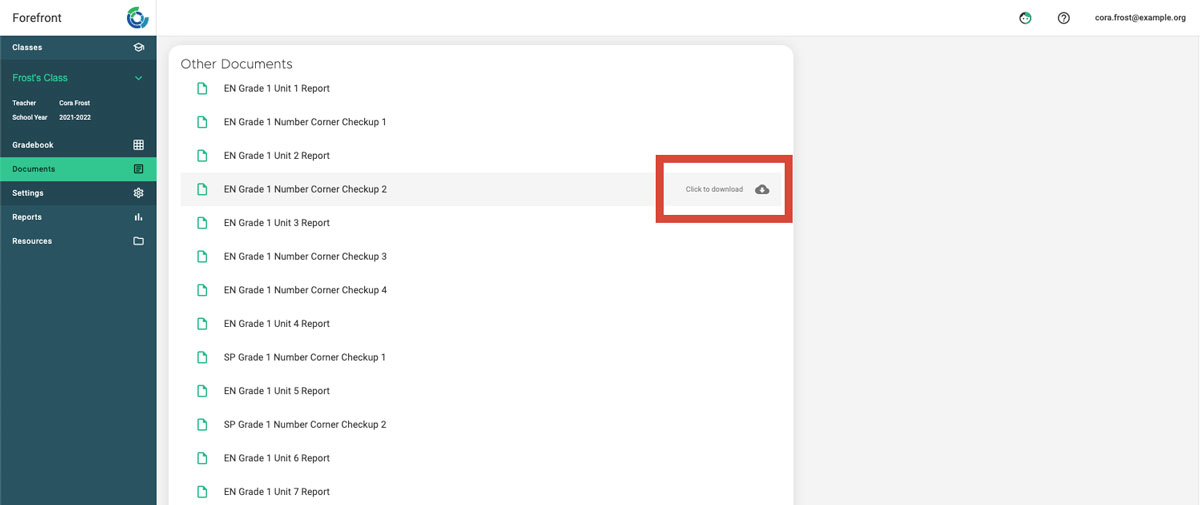The image size is (1200, 505).
Task: Open EN Grade 1 Unit 1 Report
Action: [277, 88]
